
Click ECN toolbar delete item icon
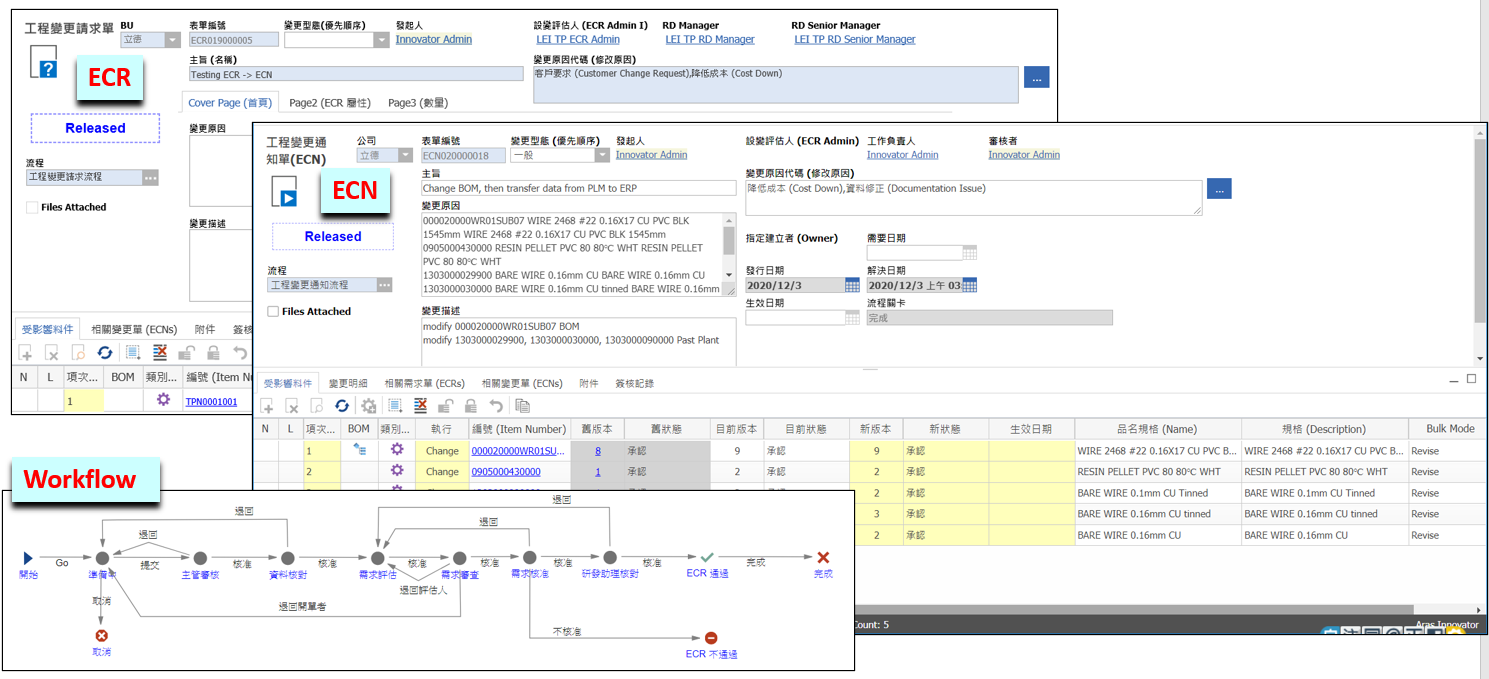(292, 406)
